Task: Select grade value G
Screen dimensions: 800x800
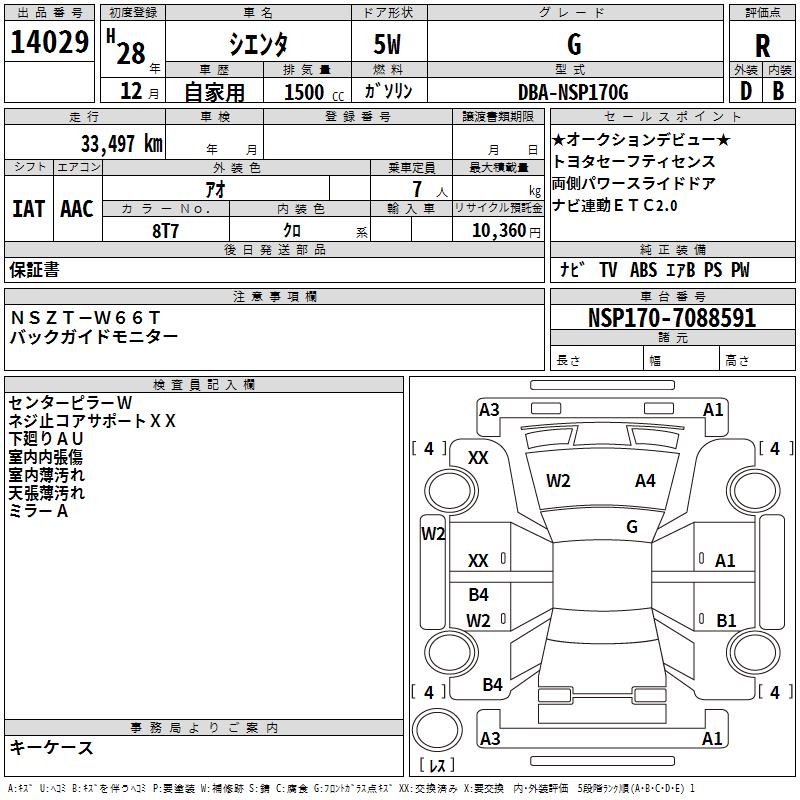Action: click(574, 44)
